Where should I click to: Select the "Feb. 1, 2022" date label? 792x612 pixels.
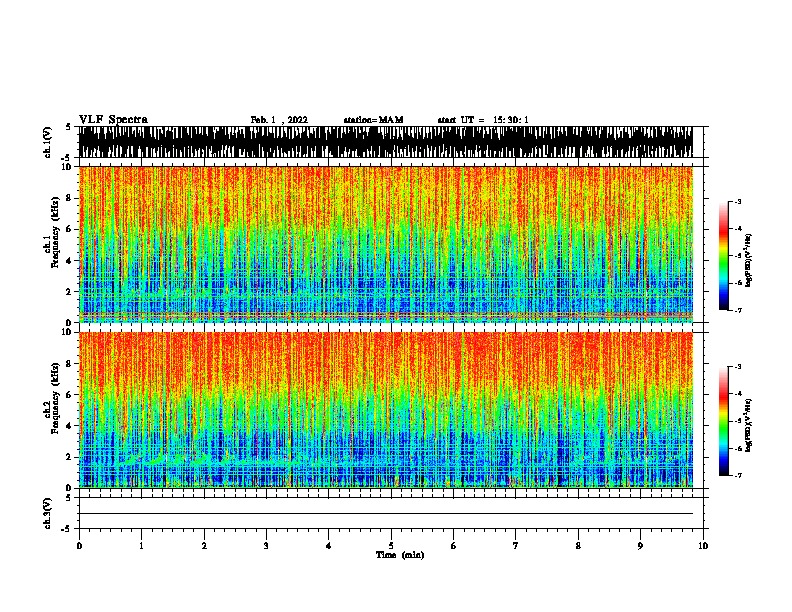279,120
